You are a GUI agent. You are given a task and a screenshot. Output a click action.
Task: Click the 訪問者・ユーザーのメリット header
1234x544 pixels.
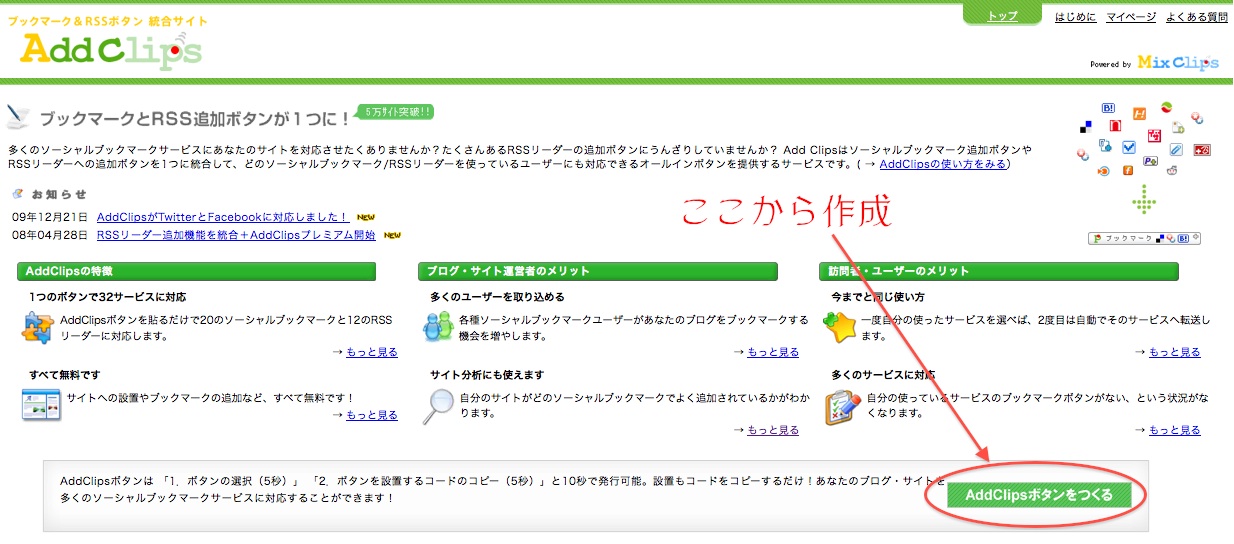click(x=999, y=271)
